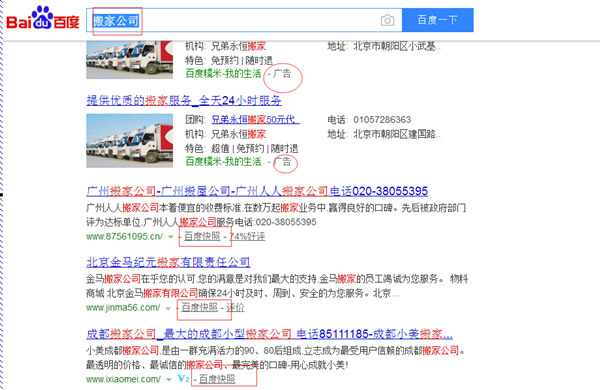
Task: Click the Baidu logo
Action: (x=43, y=18)
